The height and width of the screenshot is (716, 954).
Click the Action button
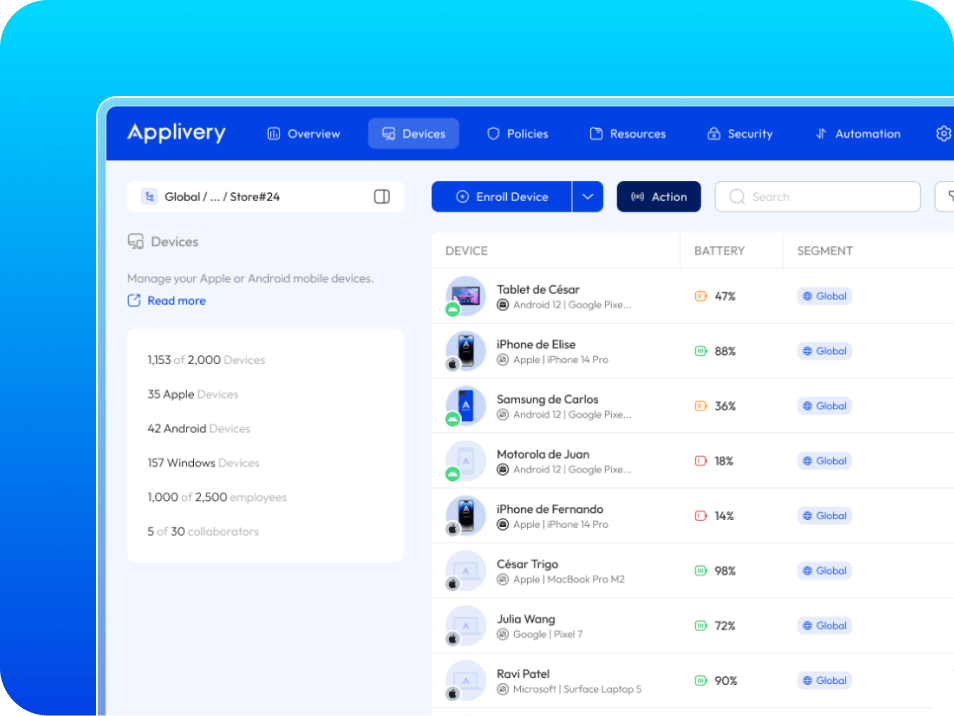pos(659,197)
